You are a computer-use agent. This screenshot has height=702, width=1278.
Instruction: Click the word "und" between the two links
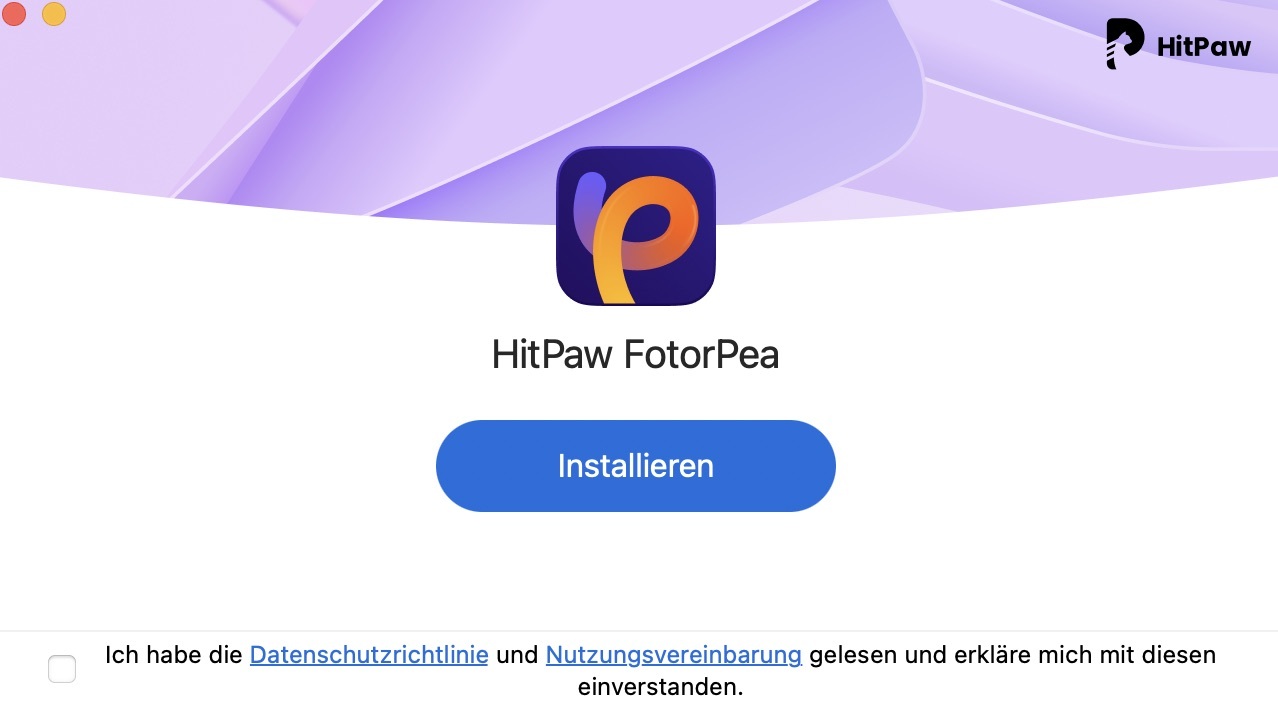[x=517, y=655]
